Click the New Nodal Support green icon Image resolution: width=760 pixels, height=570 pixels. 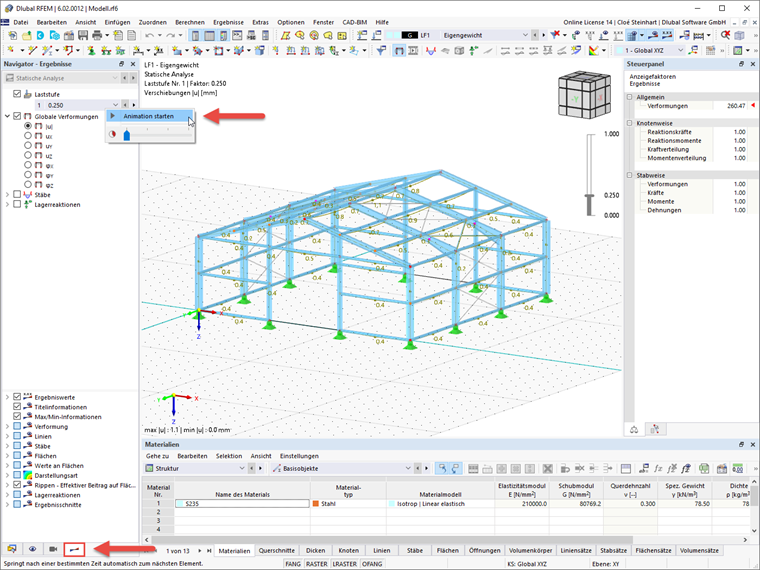pos(91,50)
